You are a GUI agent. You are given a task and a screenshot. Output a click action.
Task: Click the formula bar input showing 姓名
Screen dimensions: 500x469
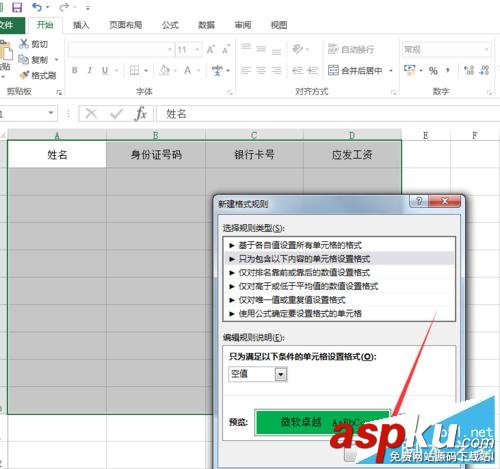tap(328, 114)
